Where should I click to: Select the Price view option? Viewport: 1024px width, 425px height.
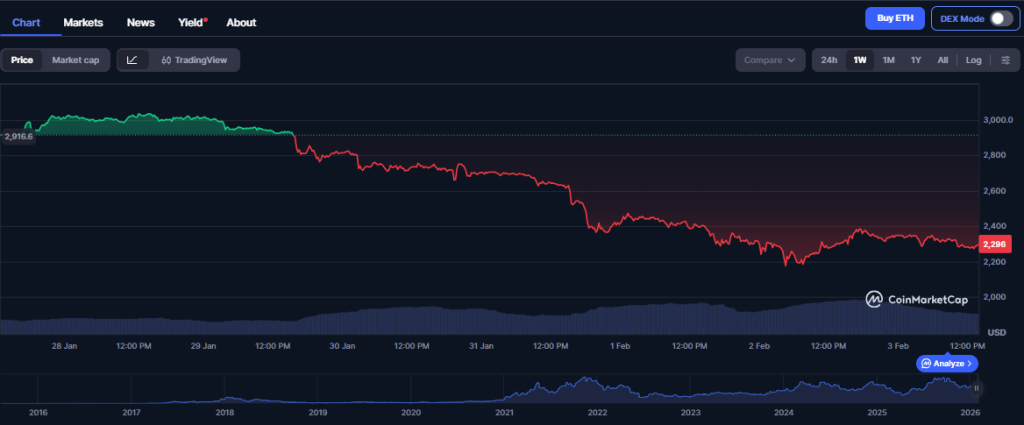pos(22,60)
